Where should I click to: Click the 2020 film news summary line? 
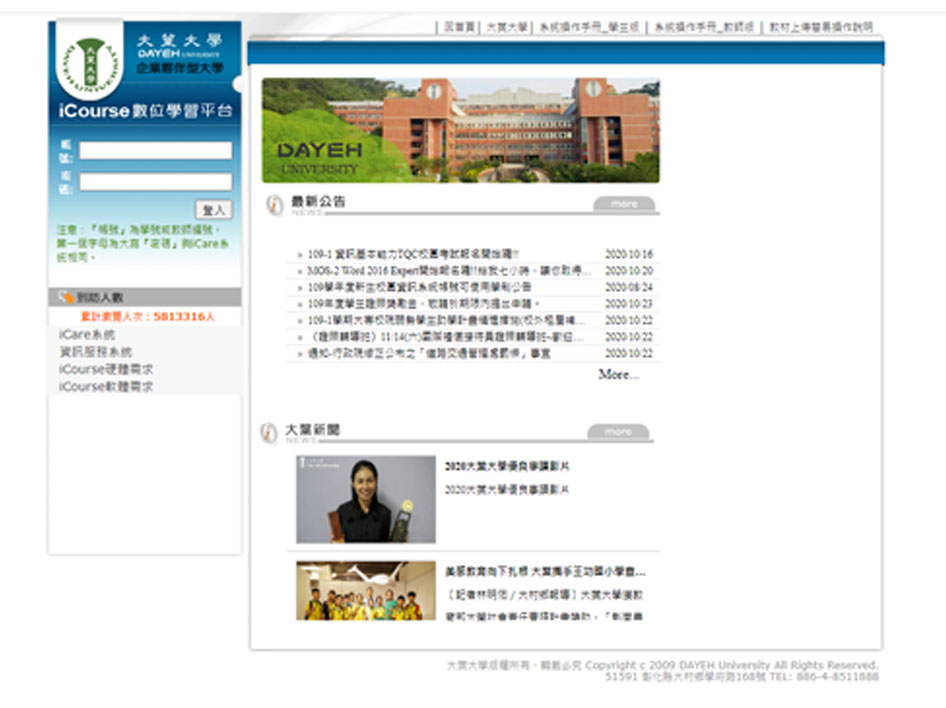[507, 489]
